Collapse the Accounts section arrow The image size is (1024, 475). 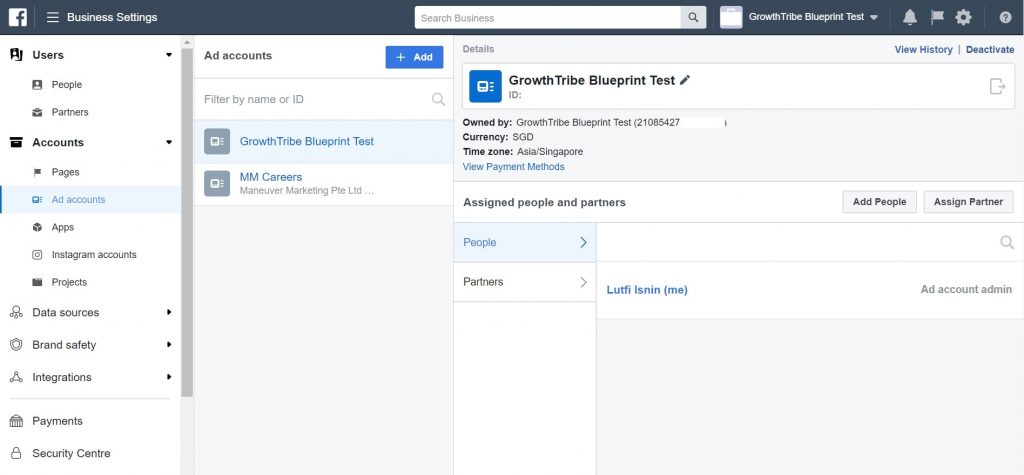pos(169,142)
